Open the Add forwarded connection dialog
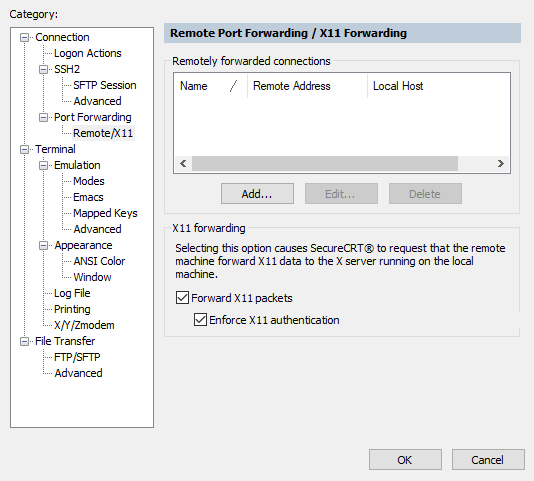The image size is (534, 481). 257,193
